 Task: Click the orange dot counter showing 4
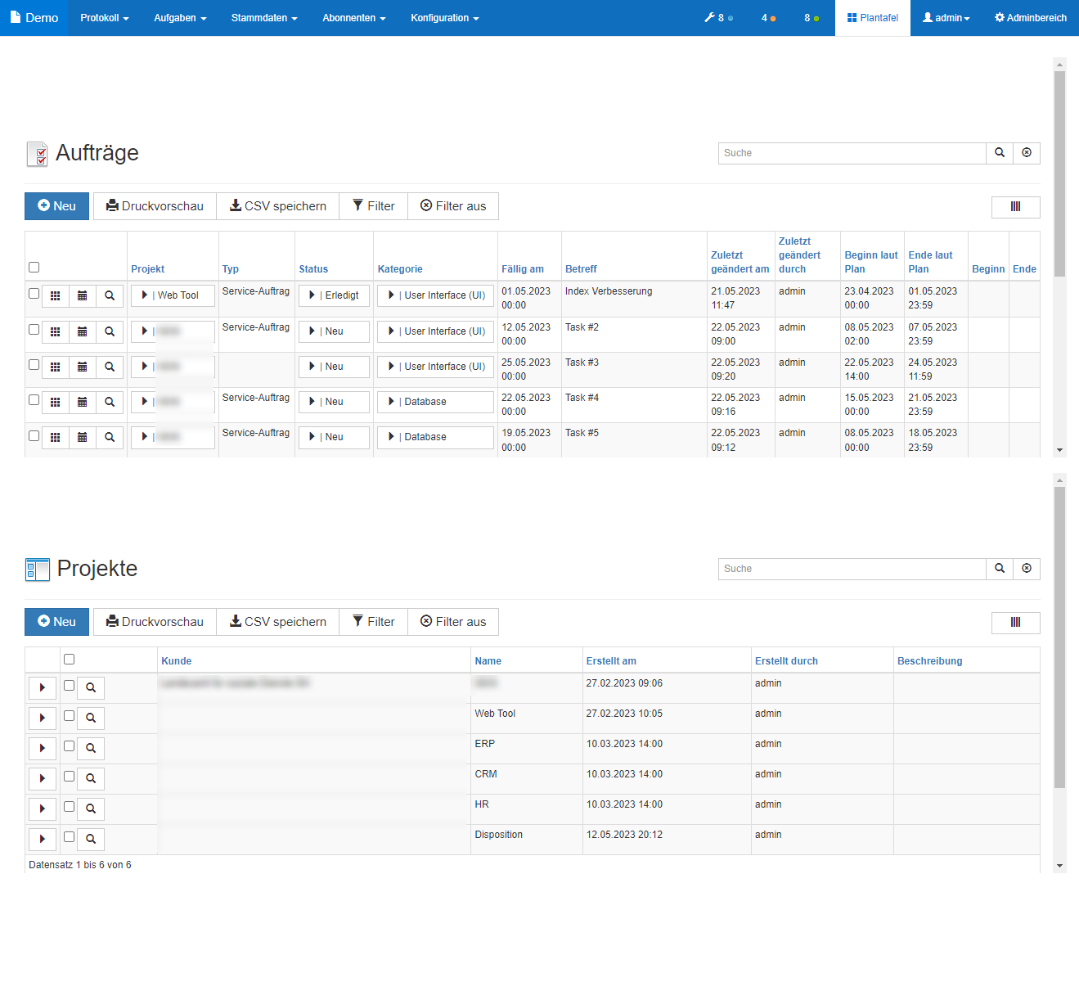[x=769, y=18]
